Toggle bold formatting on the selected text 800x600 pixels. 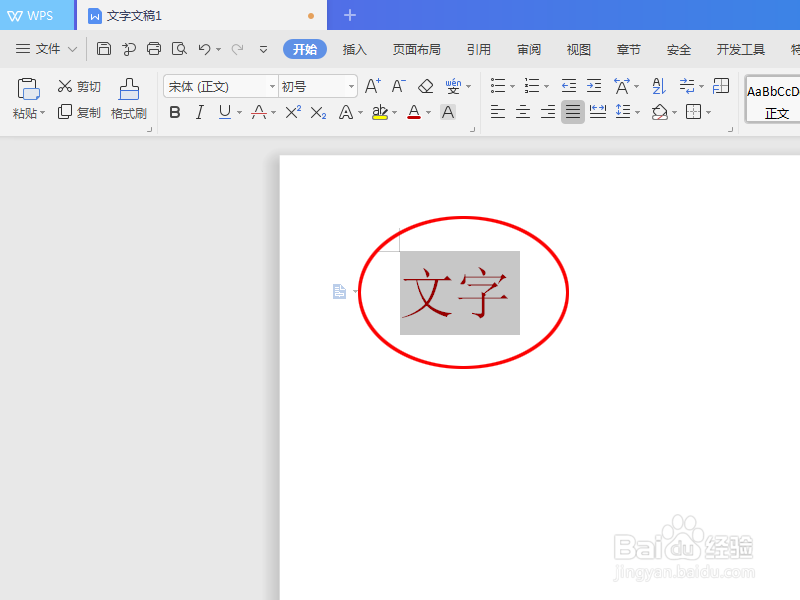(174, 112)
